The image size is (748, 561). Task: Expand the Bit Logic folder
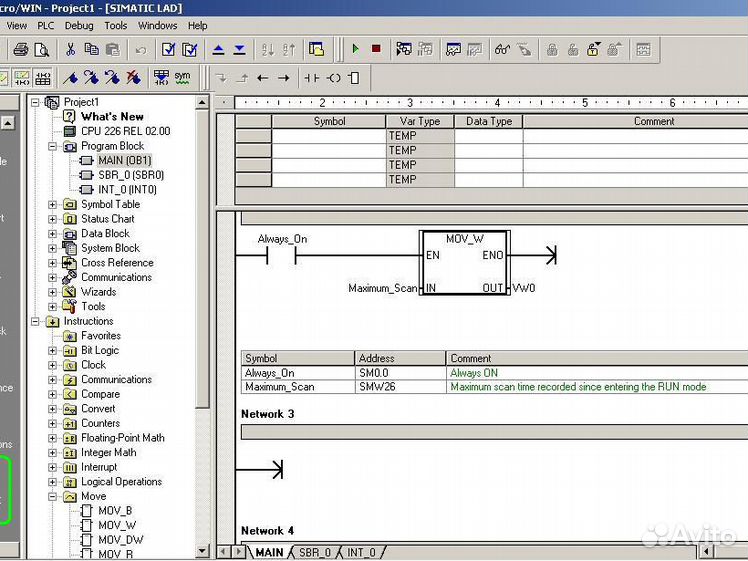coord(52,351)
